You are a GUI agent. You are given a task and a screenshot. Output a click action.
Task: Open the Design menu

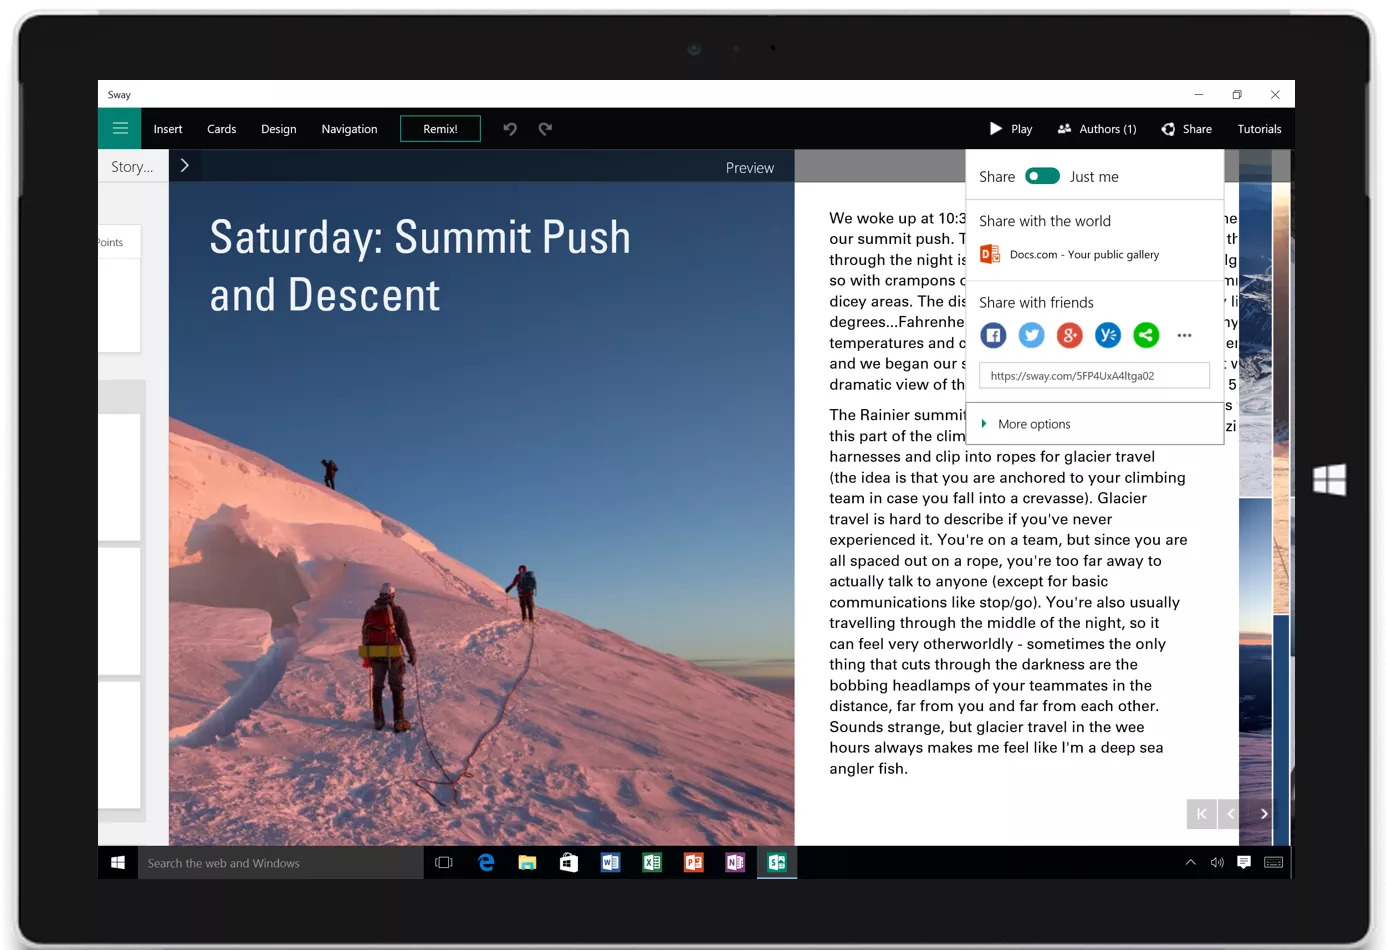pos(278,129)
